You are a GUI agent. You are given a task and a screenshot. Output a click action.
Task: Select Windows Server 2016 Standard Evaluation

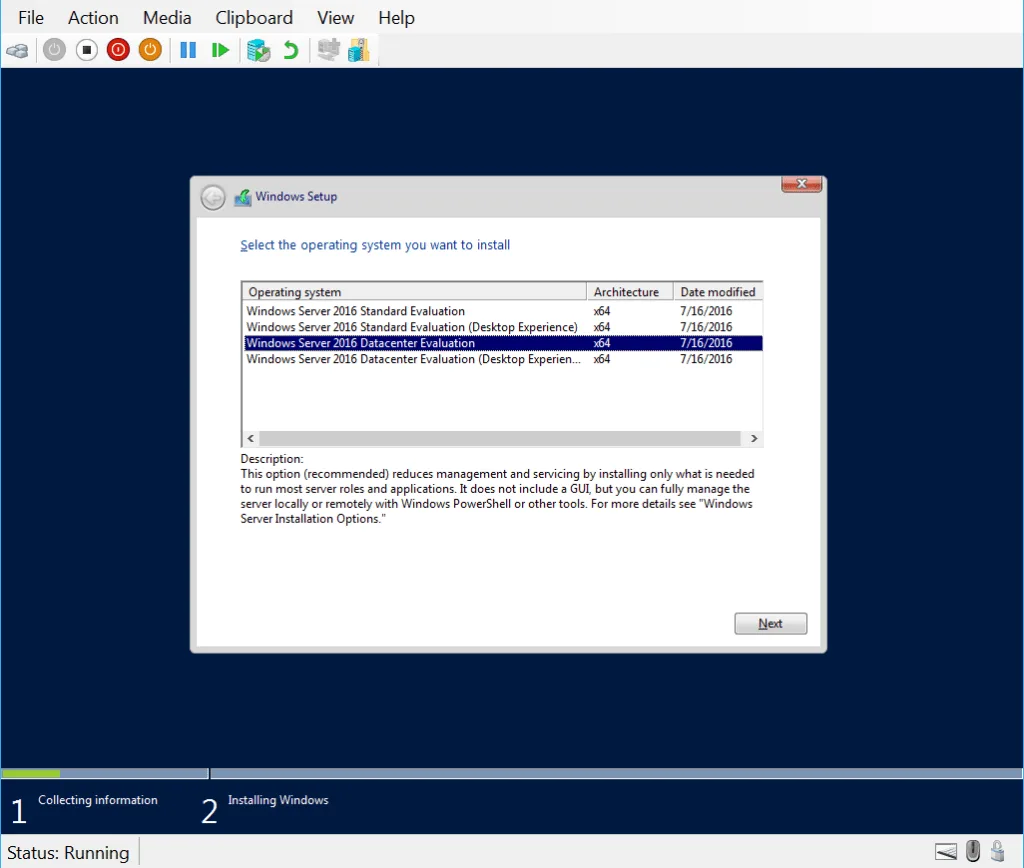503,311
